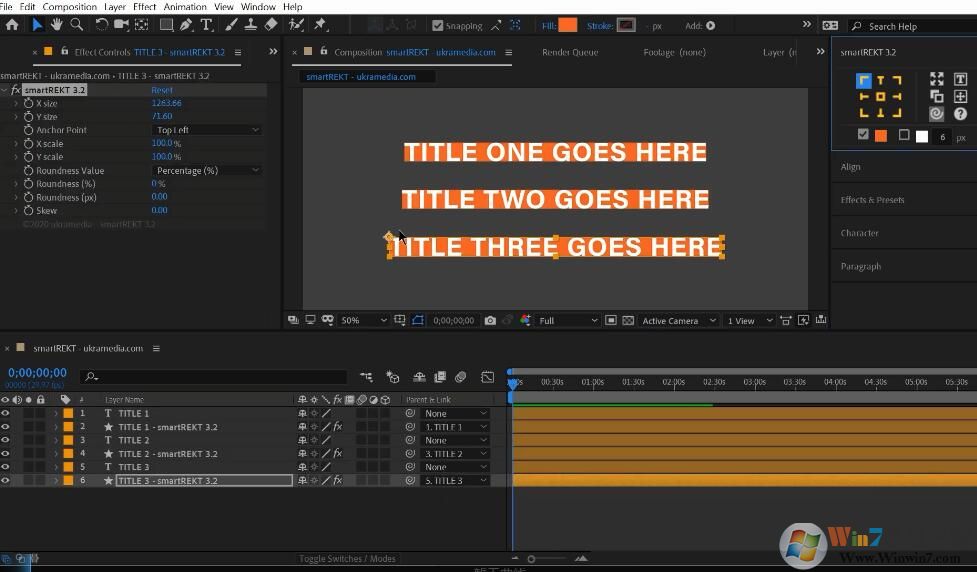Click Reset for smartREKT 3.2 effect
Viewport: 977px width, 572px height.
pyautogui.click(x=162, y=90)
